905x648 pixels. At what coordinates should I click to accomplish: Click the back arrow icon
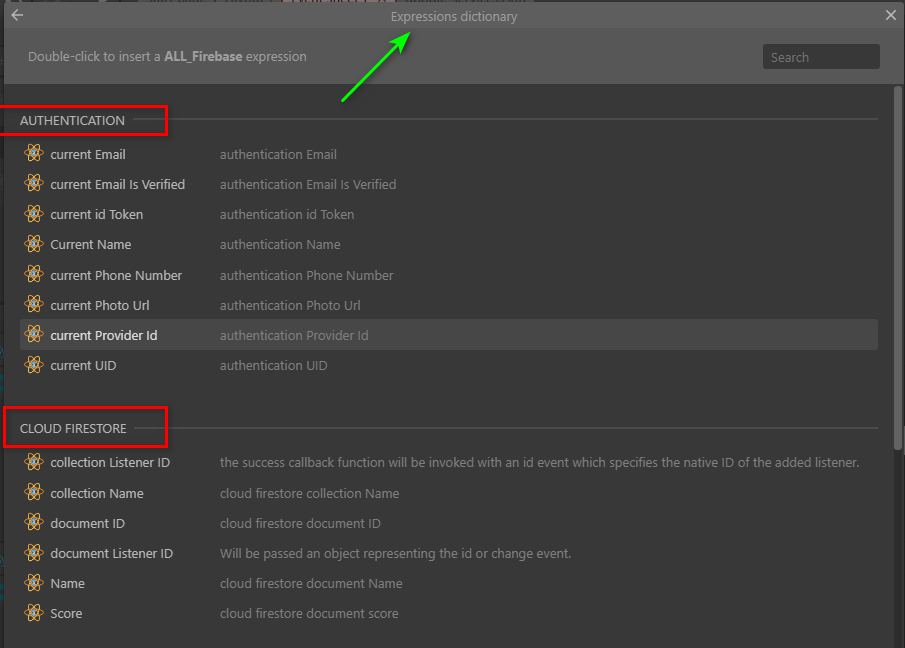click(x=17, y=15)
